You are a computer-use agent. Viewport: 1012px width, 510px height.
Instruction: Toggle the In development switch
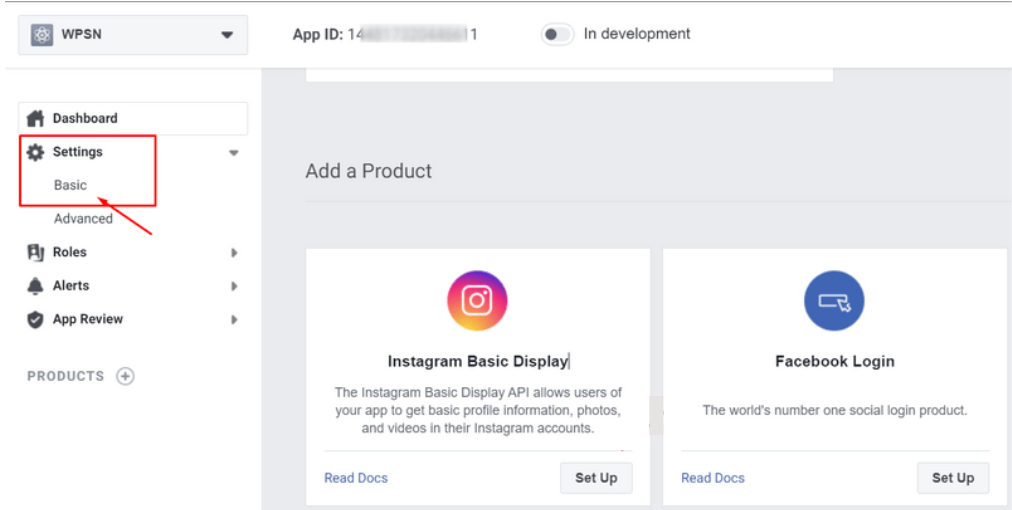click(x=557, y=34)
